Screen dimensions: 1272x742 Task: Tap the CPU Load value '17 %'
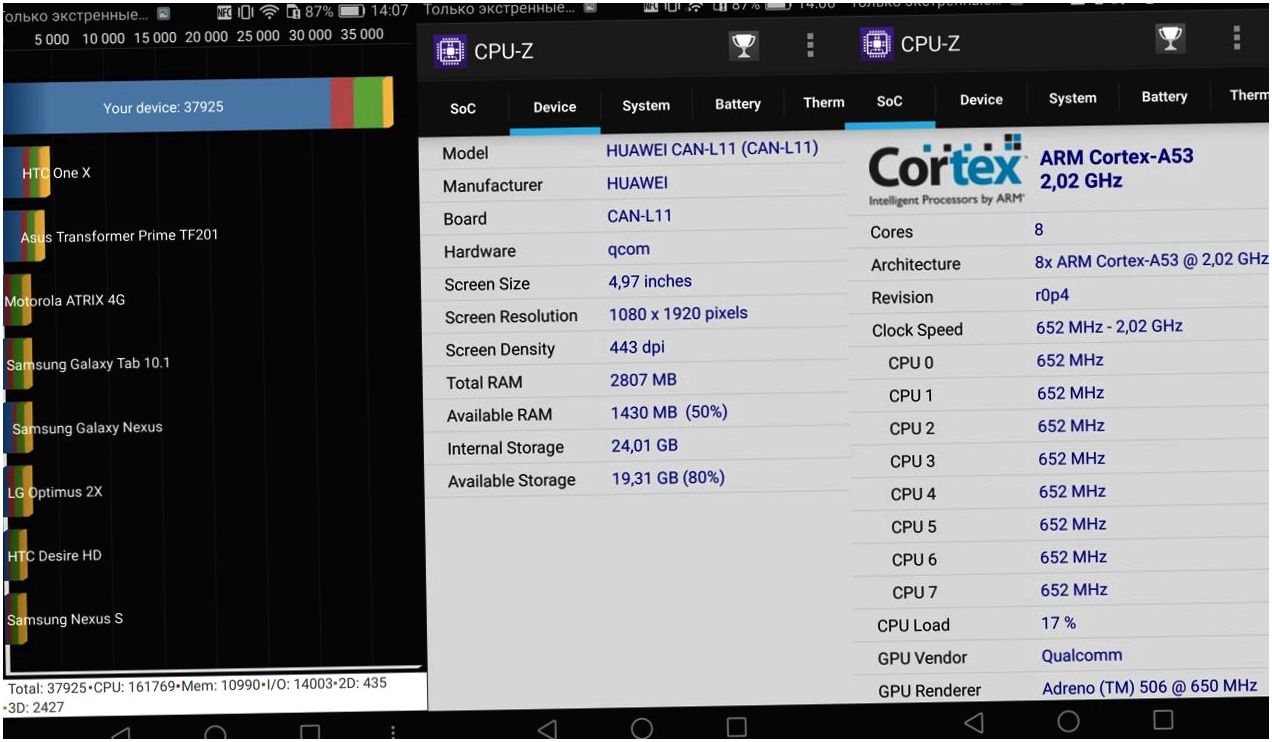click(1058, 623)
